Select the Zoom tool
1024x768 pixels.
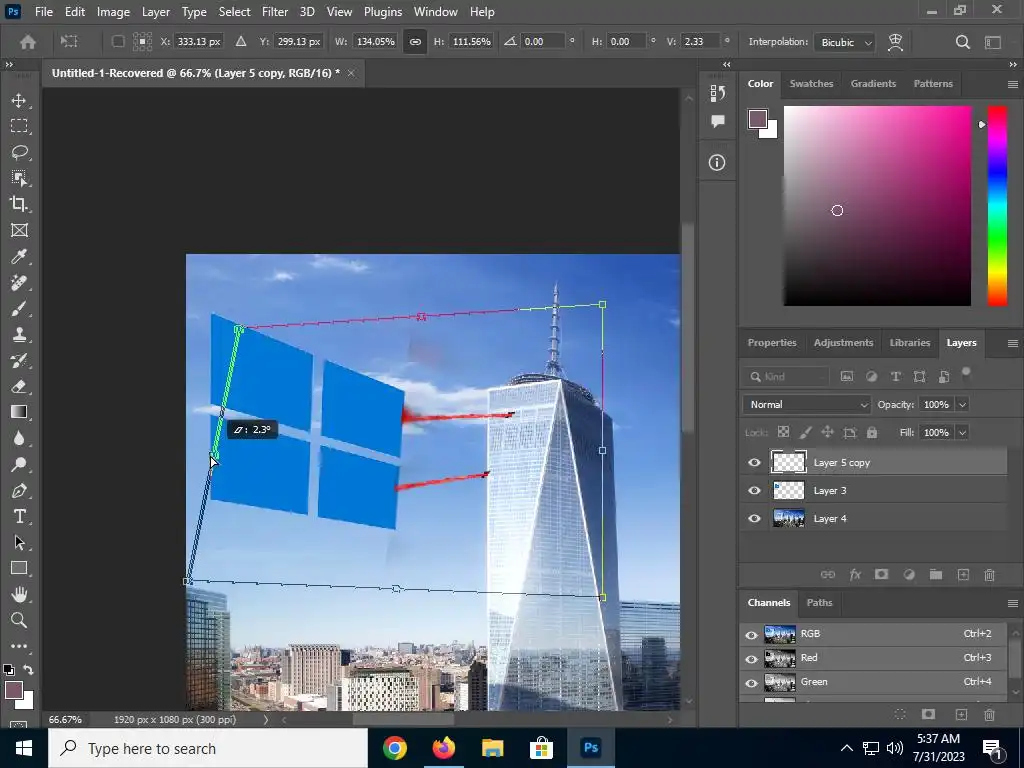(x=19, y=620)
